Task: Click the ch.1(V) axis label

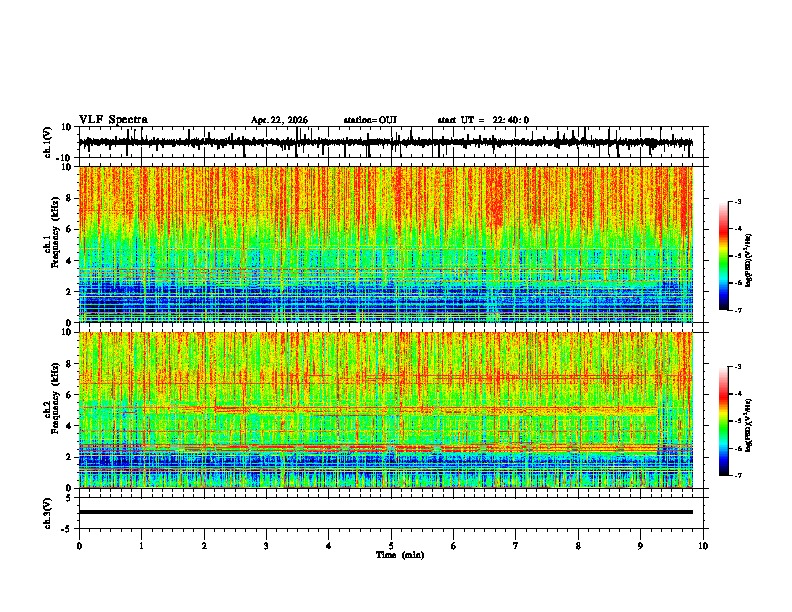Action: click(48, 142)
